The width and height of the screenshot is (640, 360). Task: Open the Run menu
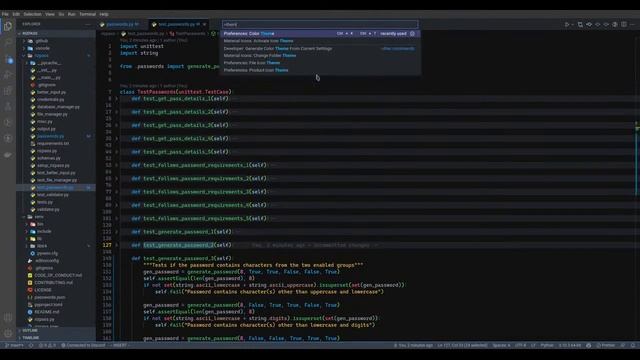coord(71,14)
